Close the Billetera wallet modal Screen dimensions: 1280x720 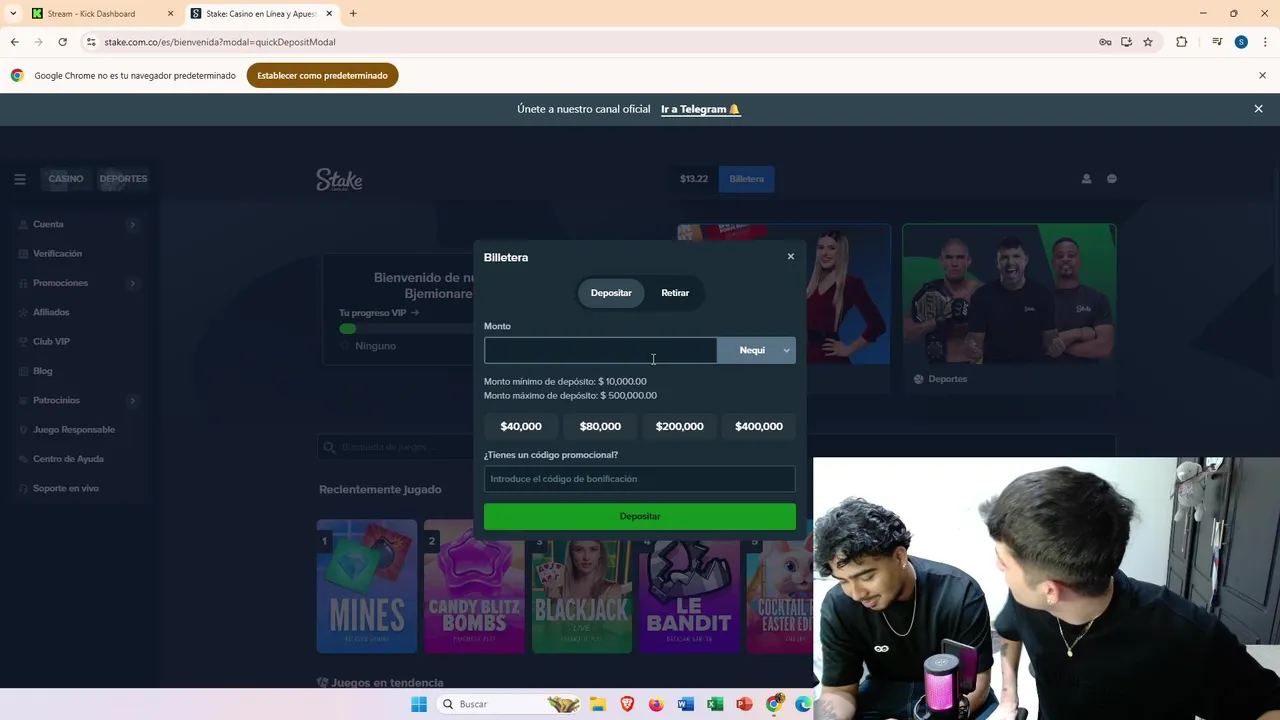coord(790,256)
